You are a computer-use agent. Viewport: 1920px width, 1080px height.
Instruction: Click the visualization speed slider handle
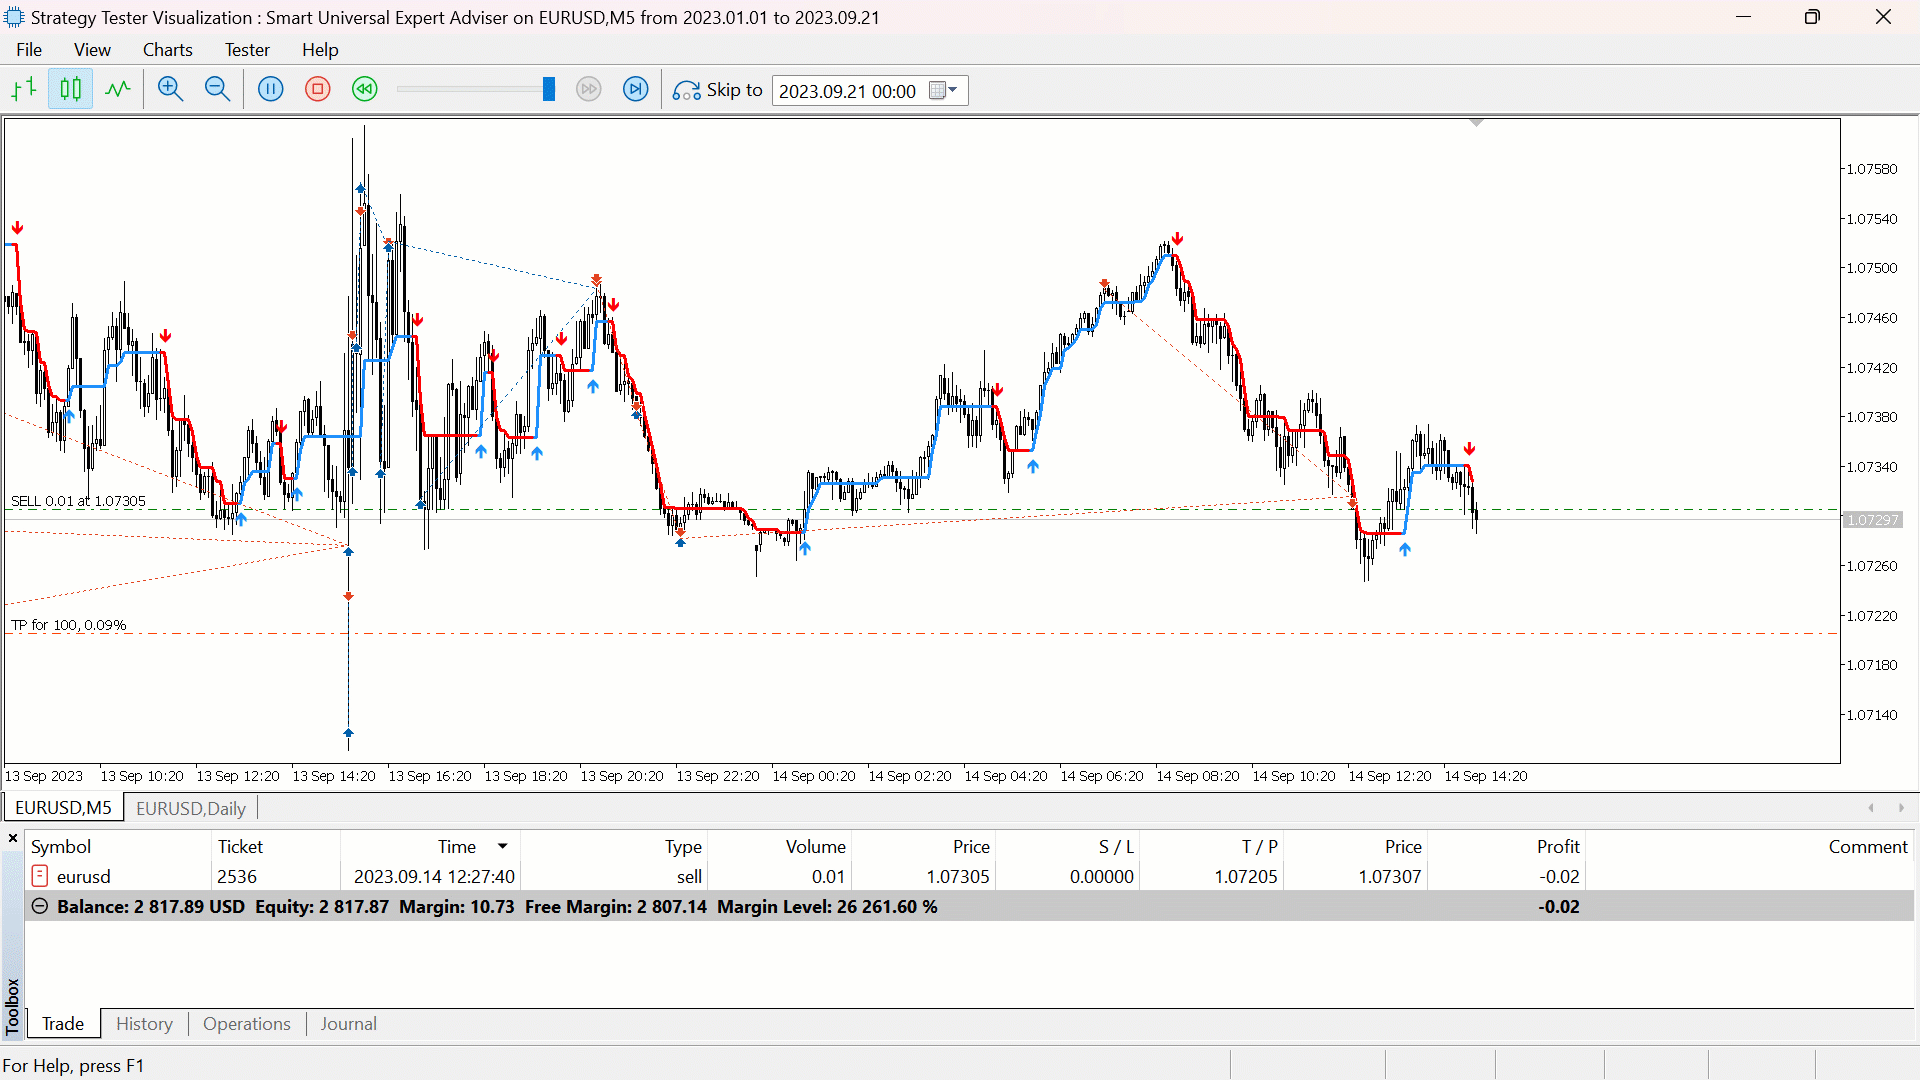[x=549, y=90]
